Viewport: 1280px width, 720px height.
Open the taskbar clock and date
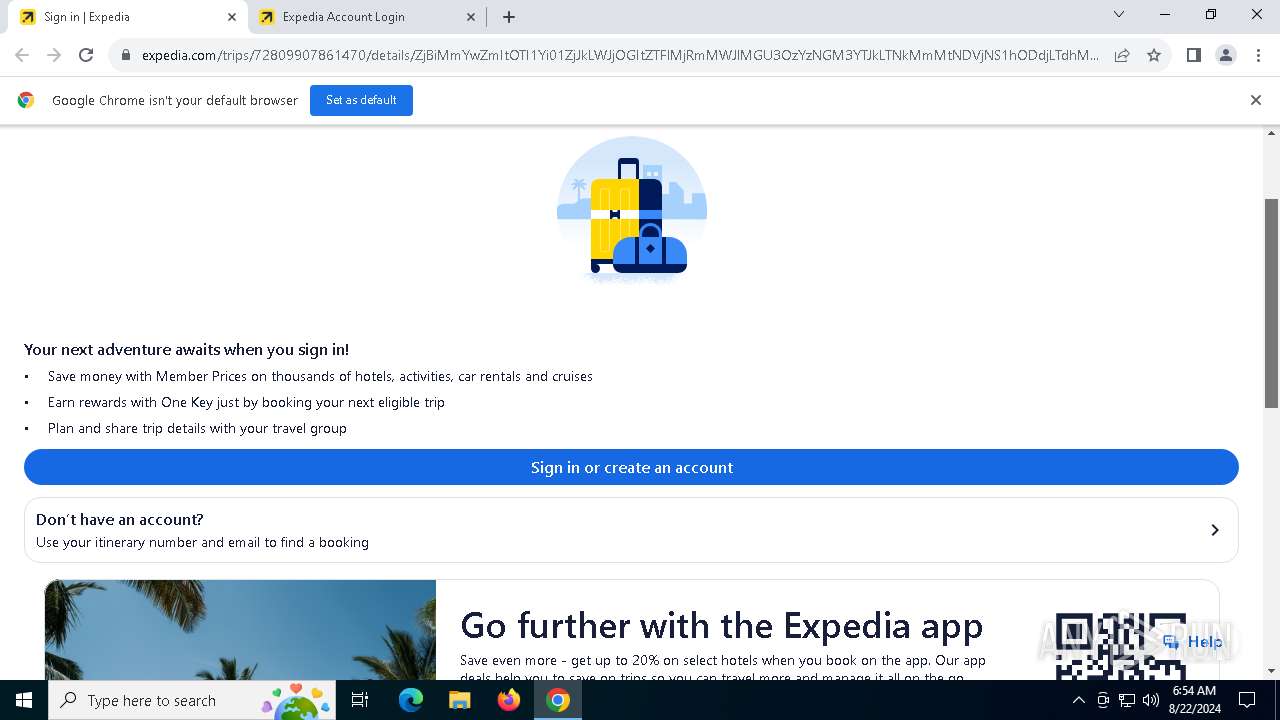coord(1194,700)
